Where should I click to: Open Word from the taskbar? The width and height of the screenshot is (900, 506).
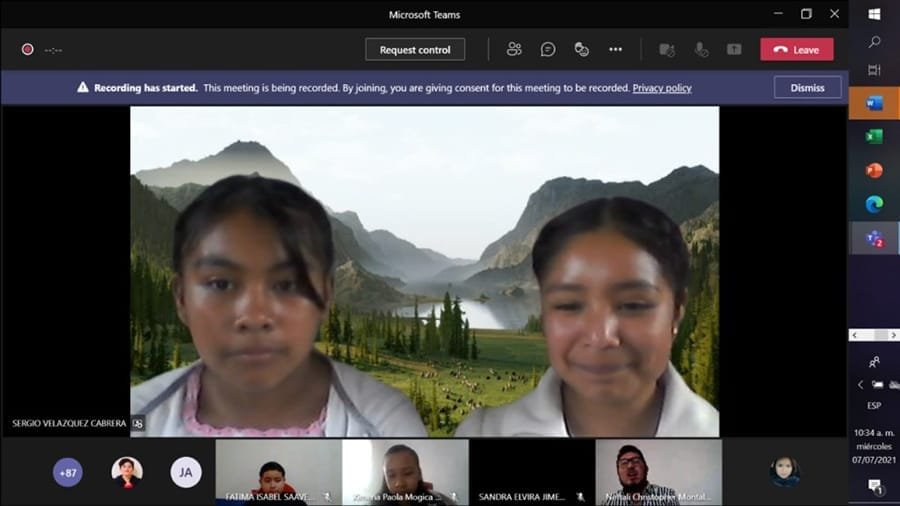(x=874, y=103)
